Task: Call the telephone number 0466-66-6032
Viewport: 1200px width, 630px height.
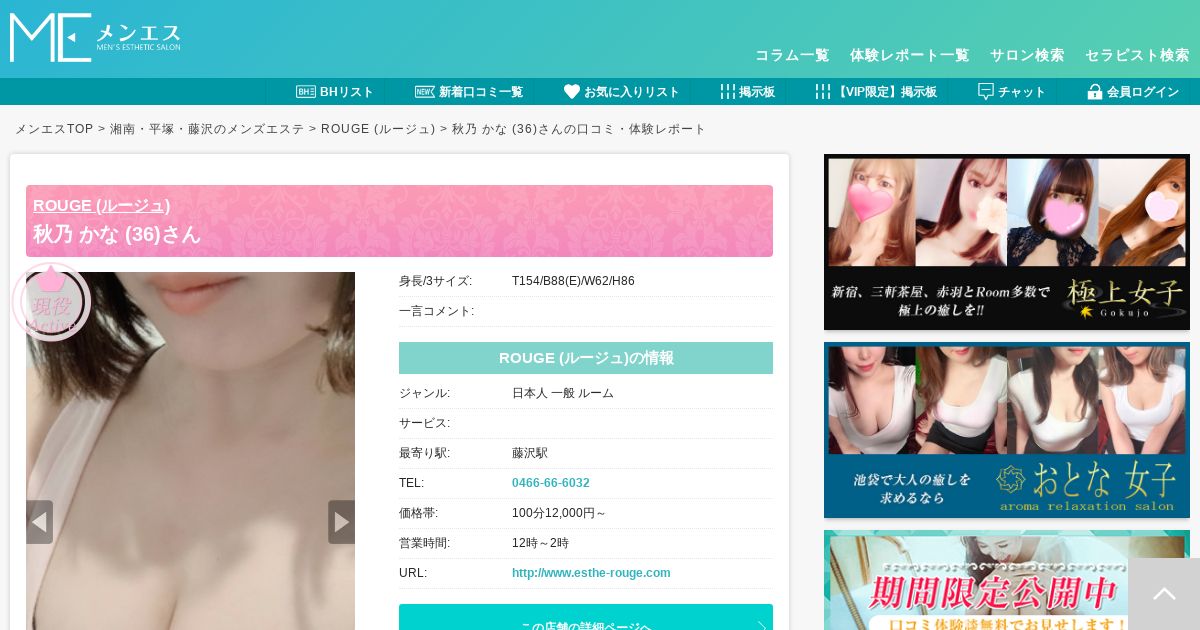Action: click(551, 483)
